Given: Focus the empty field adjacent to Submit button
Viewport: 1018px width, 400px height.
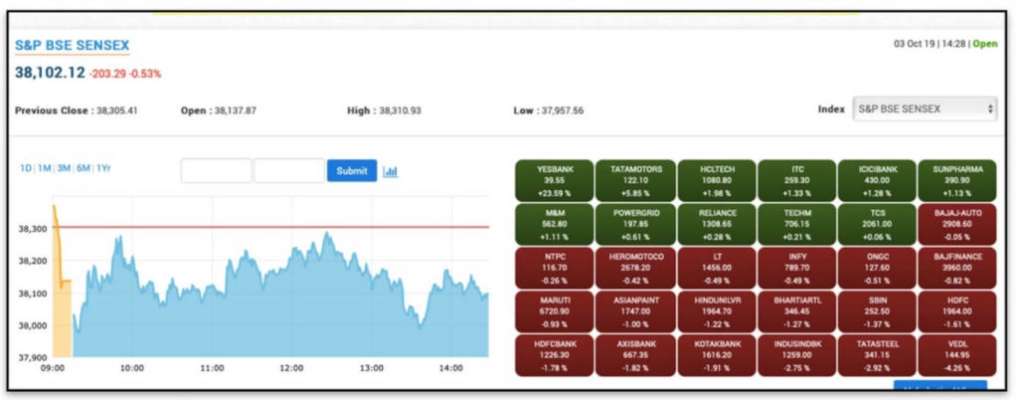Looking at the screenshot, I should [x=289, y=171].
